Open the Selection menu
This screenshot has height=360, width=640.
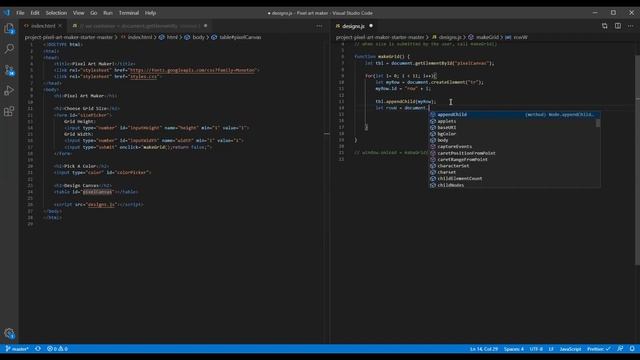click(56, 13)
